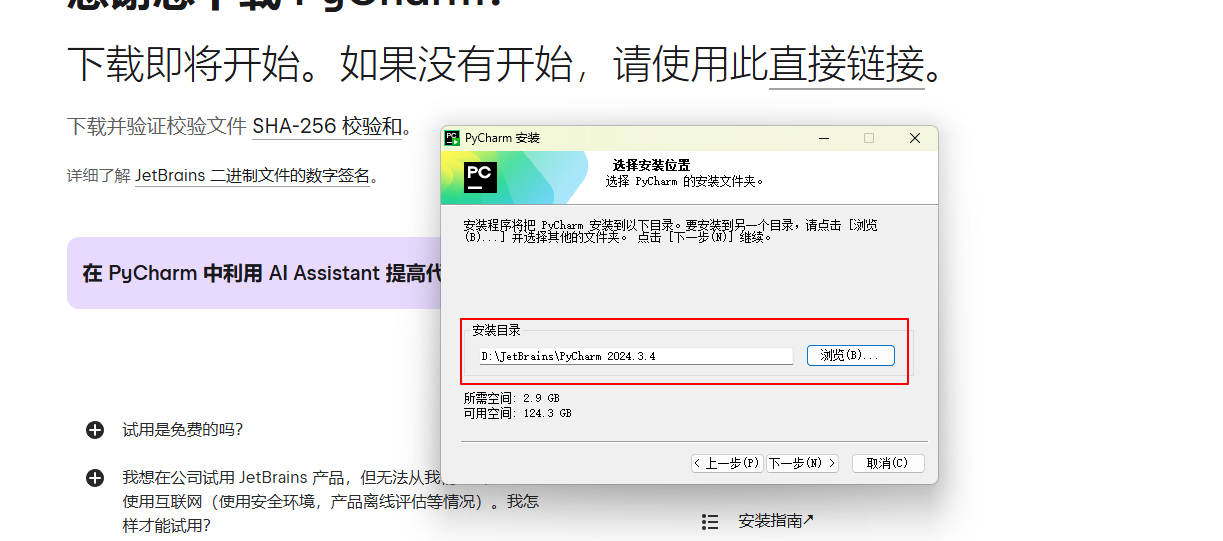This screenshot has width=1223, height=541.
Task: Expand plus icon for 我想在公司试用 question
Action: click(95, 478)
